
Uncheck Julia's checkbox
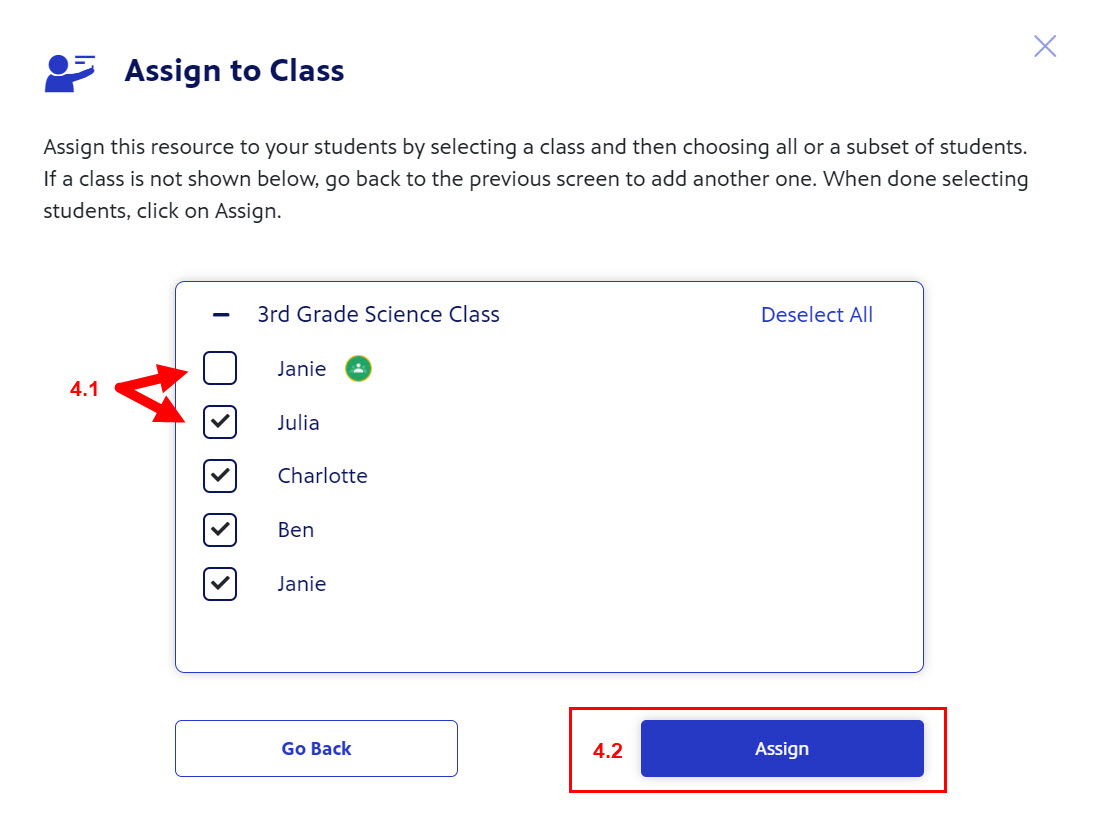(220, 422)
